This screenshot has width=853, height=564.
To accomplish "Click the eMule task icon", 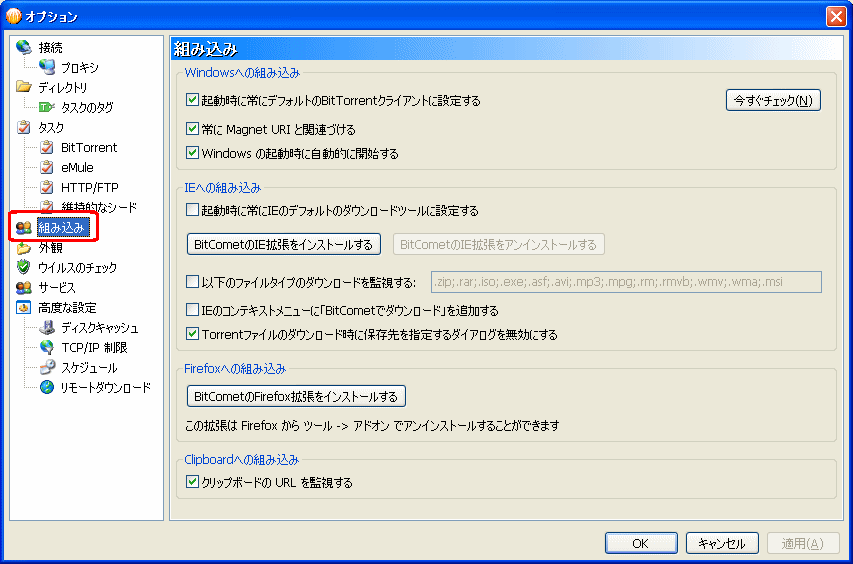I will click(47, 167).
